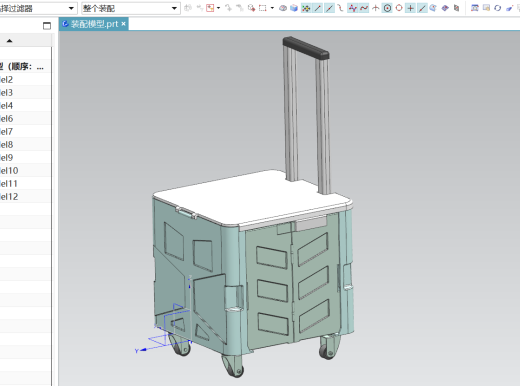Select the row ending in el10
The height and width of the screenshot is (386, 520).
pyautogui.click(x=26, y=171)
